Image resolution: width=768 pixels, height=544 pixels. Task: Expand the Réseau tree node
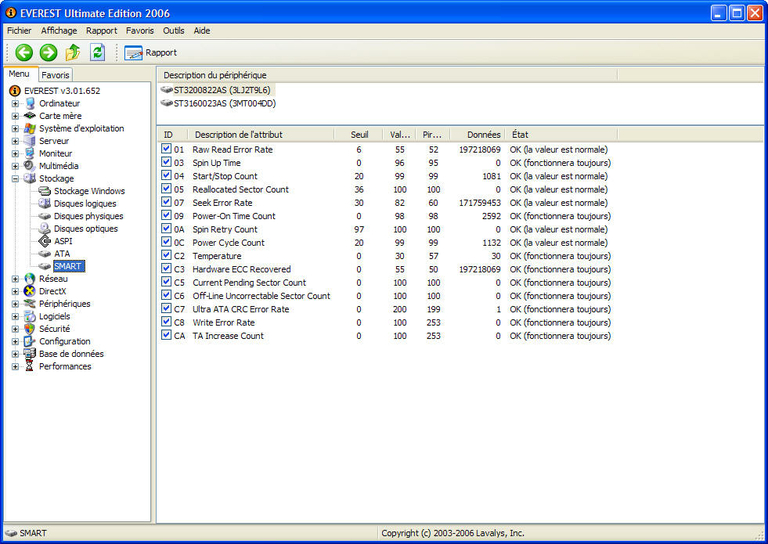15,279
